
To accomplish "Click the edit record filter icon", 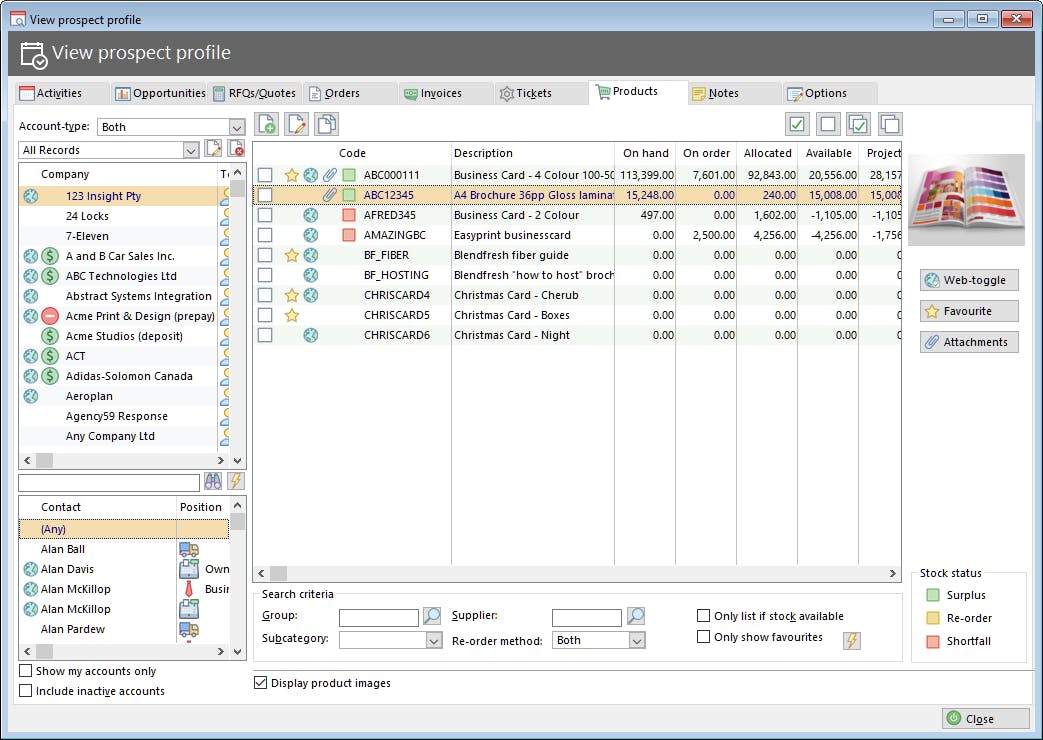I will pos(213,149).
